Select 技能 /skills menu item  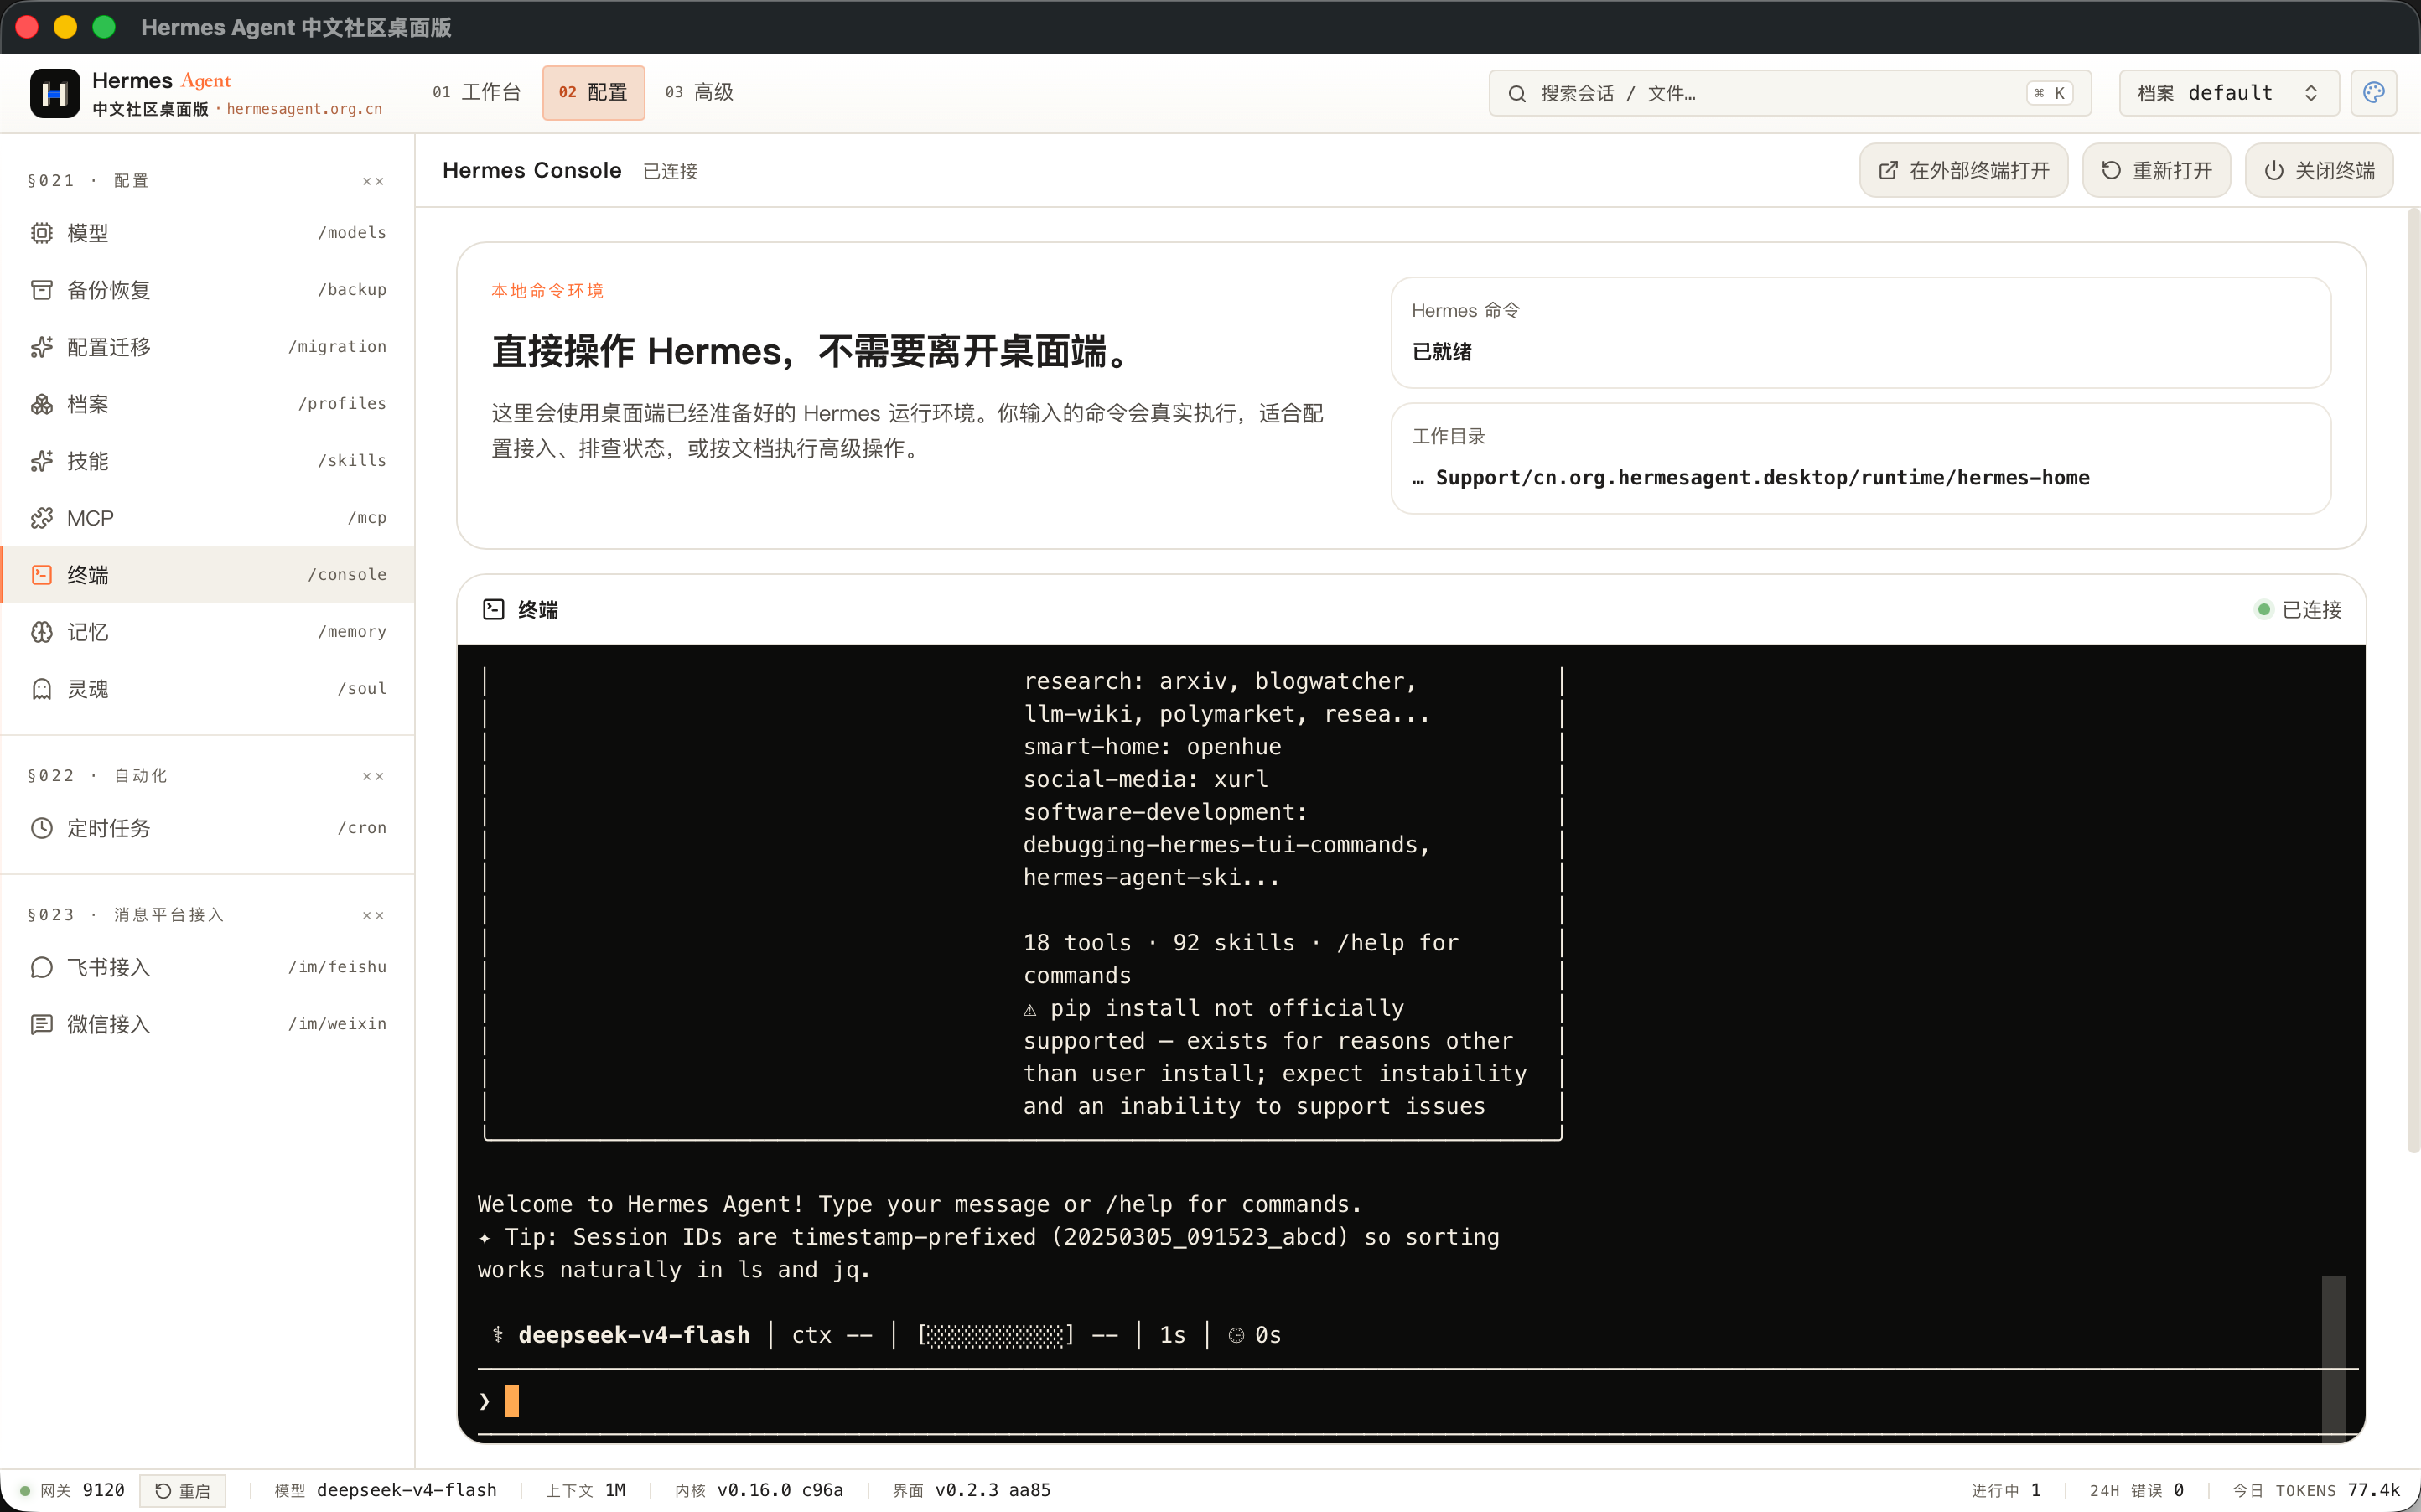click(x=208, y=461)
